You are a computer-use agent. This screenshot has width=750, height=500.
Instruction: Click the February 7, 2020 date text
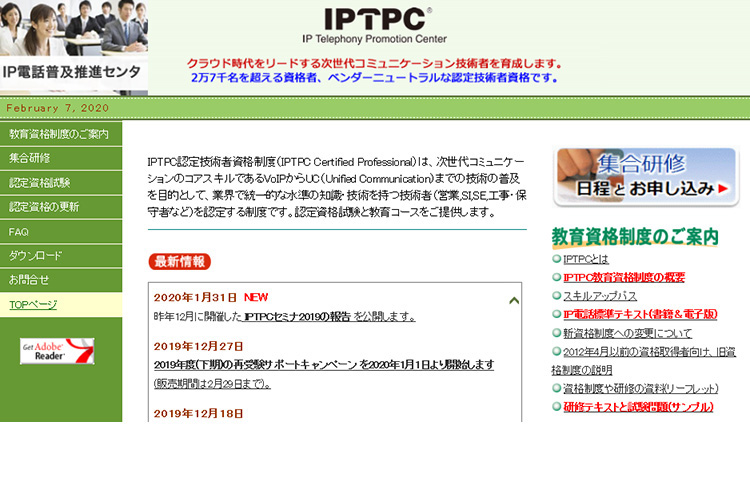[57, 108]
